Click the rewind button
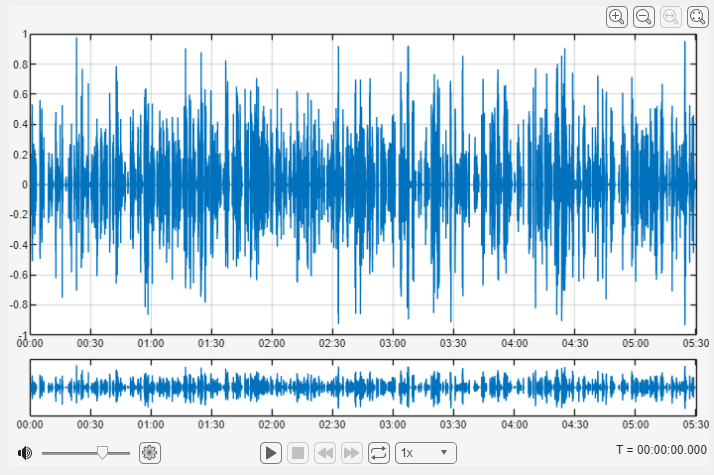Image resolution: width=714 pixels, height=475 pixels. coord(325,453)
